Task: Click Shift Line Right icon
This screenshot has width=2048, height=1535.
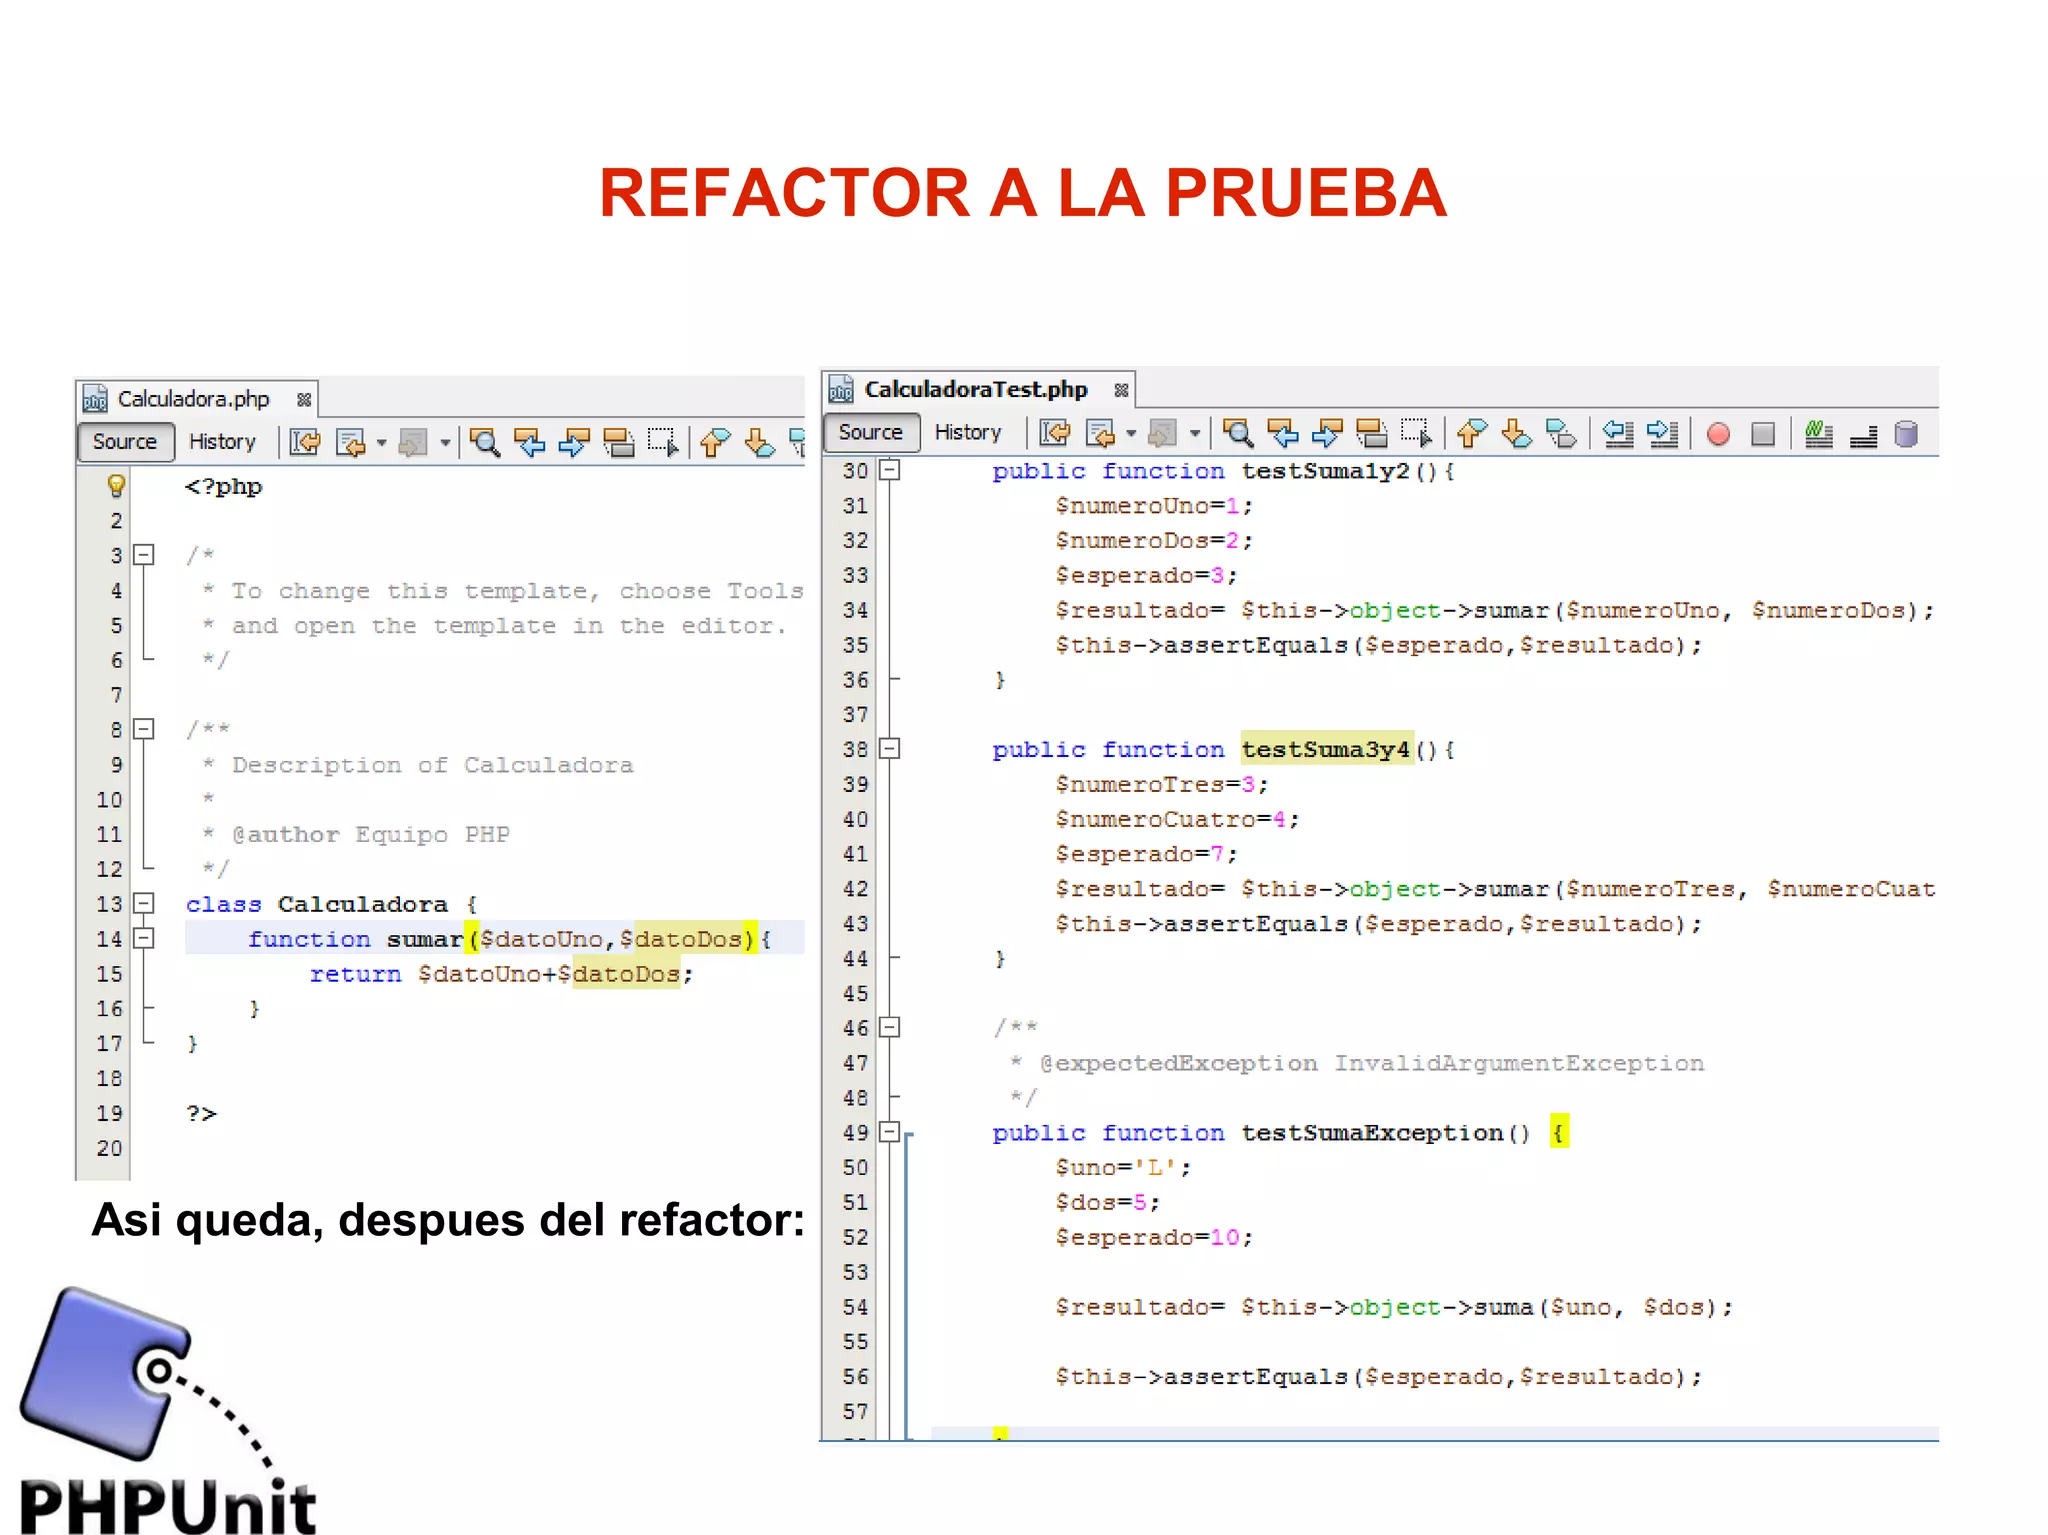Action: tap(1663, 433)
